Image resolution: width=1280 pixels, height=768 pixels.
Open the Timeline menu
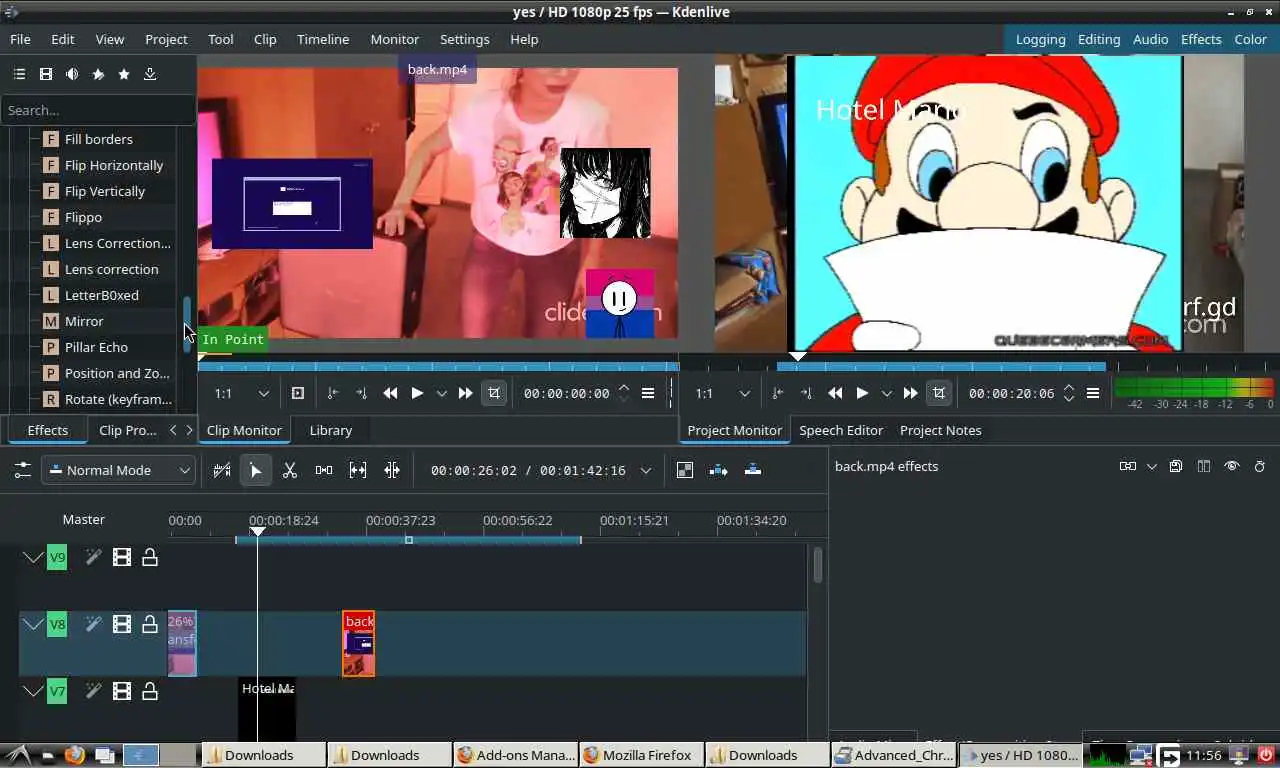(323, 39)
